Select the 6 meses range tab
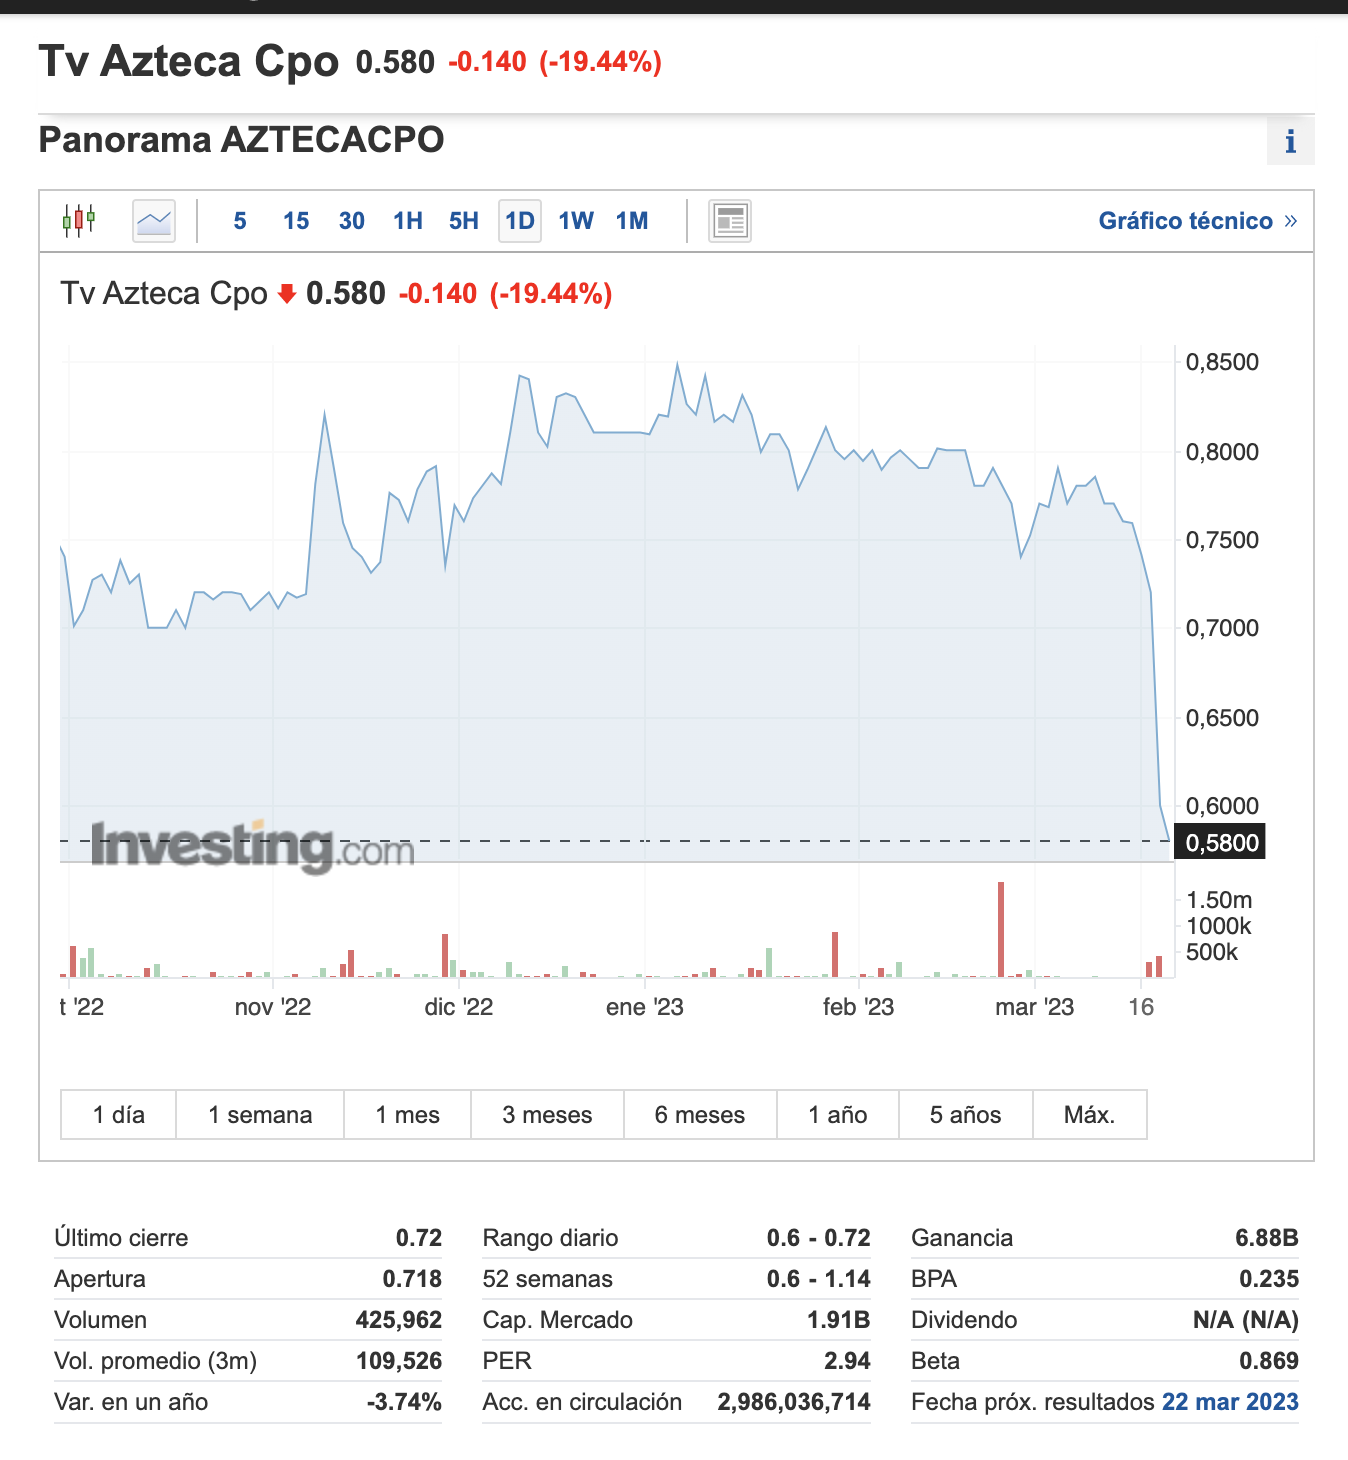This screenshot has width=1348, height=1460. click(700, 1115)
